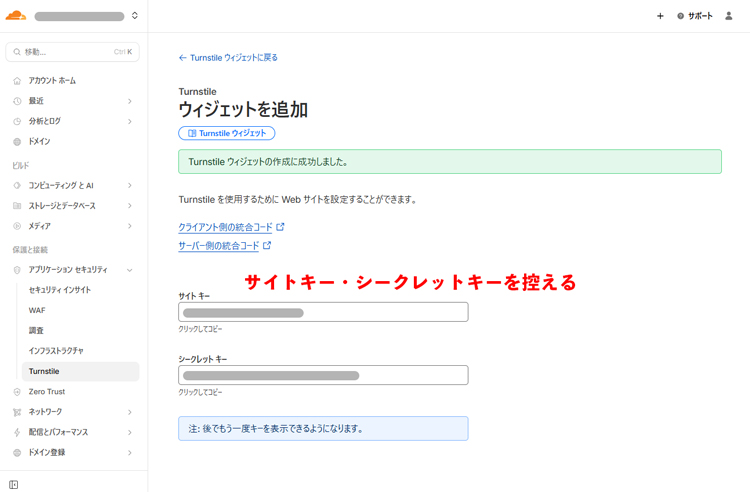
Task: Click the plus add icon in header
Action: pos(660,16)
